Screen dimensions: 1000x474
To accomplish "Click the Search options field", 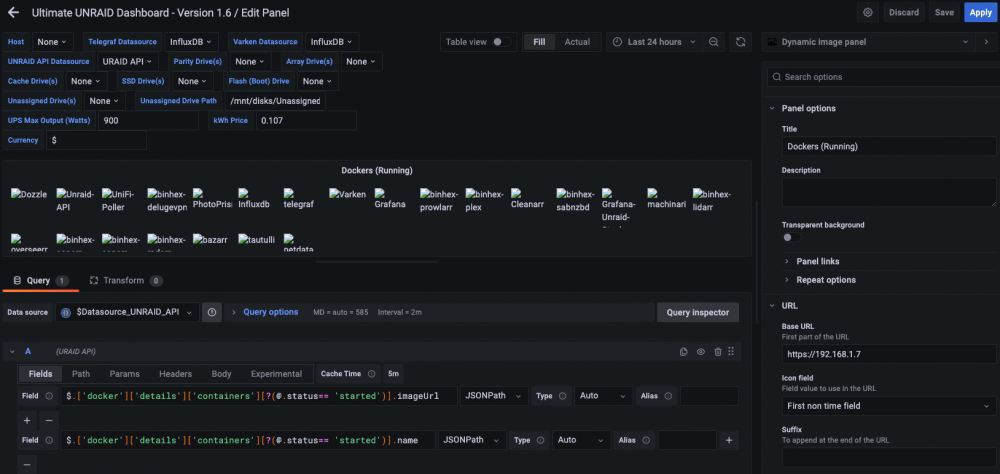I will [x=883, y=77].
